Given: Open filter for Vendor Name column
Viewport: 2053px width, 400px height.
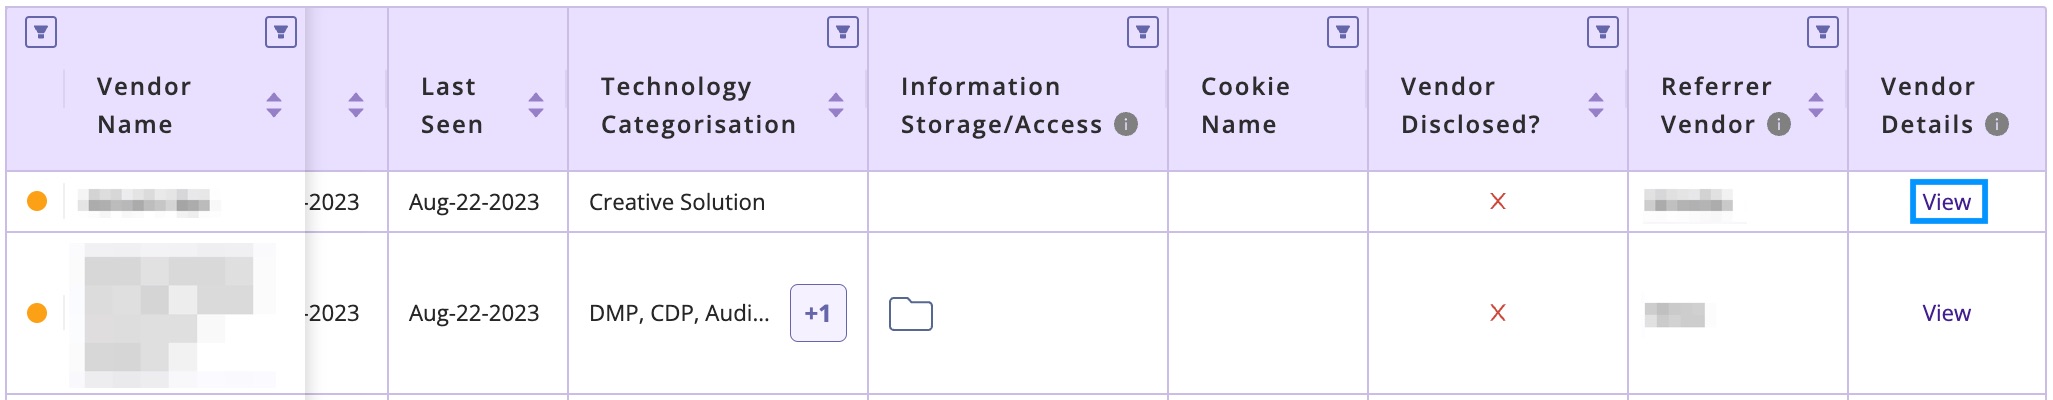Looking at the screenshot, I should click(x=281, y=32).
